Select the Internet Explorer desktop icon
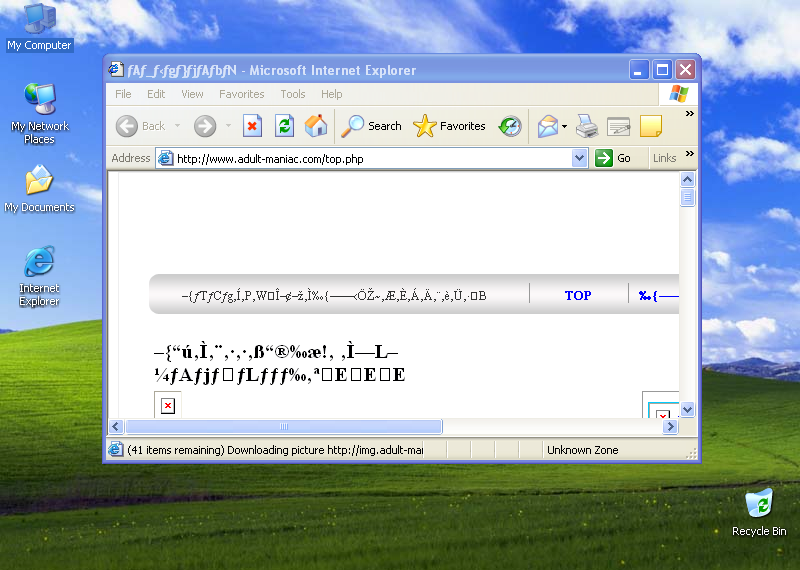The height and width of the screenshot is (570, 800). pos(39,276)
